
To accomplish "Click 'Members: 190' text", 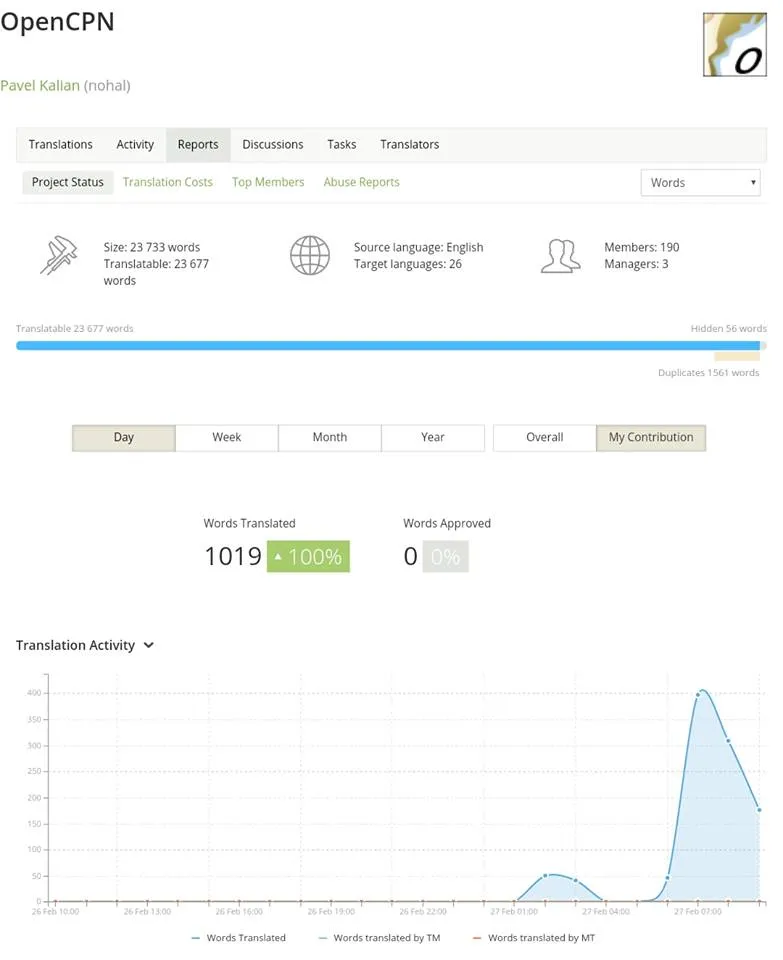I will click(x=642, y=247).
